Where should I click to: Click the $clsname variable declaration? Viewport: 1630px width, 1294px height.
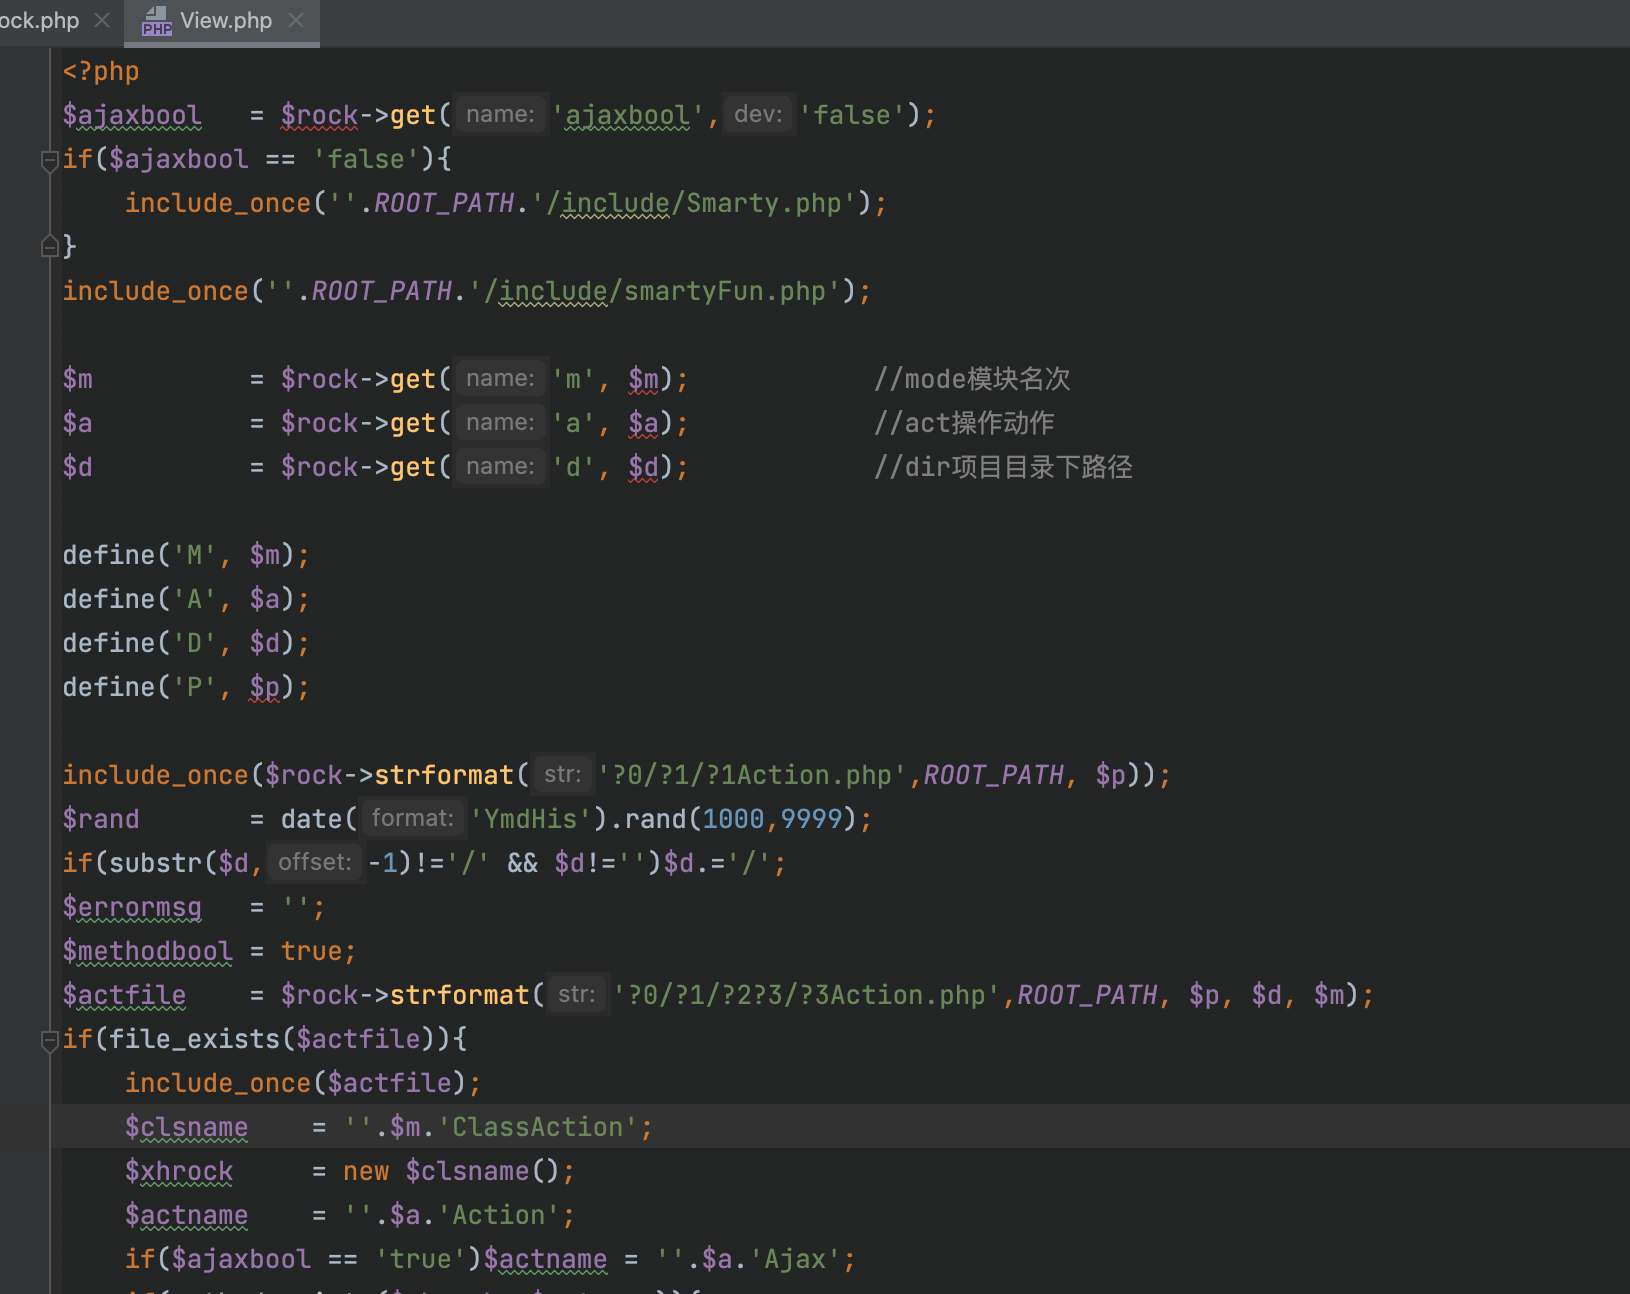tap(186, 1128)
